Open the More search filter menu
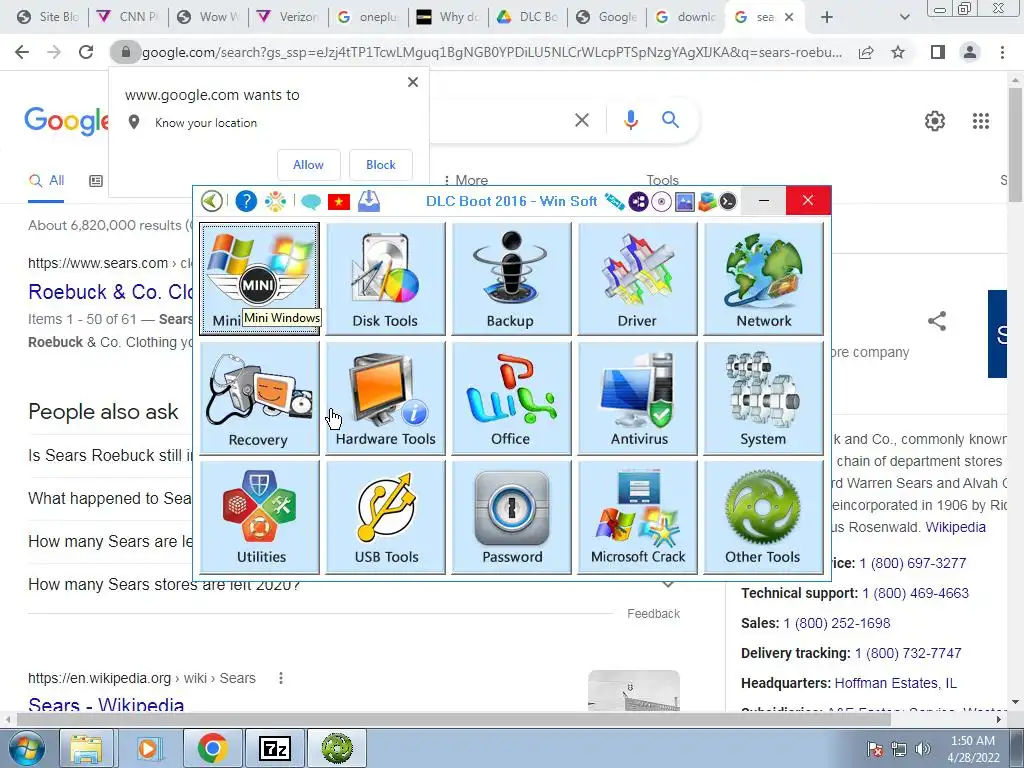Viewport: 1024px width, 768px height. [x=466, y=180]
